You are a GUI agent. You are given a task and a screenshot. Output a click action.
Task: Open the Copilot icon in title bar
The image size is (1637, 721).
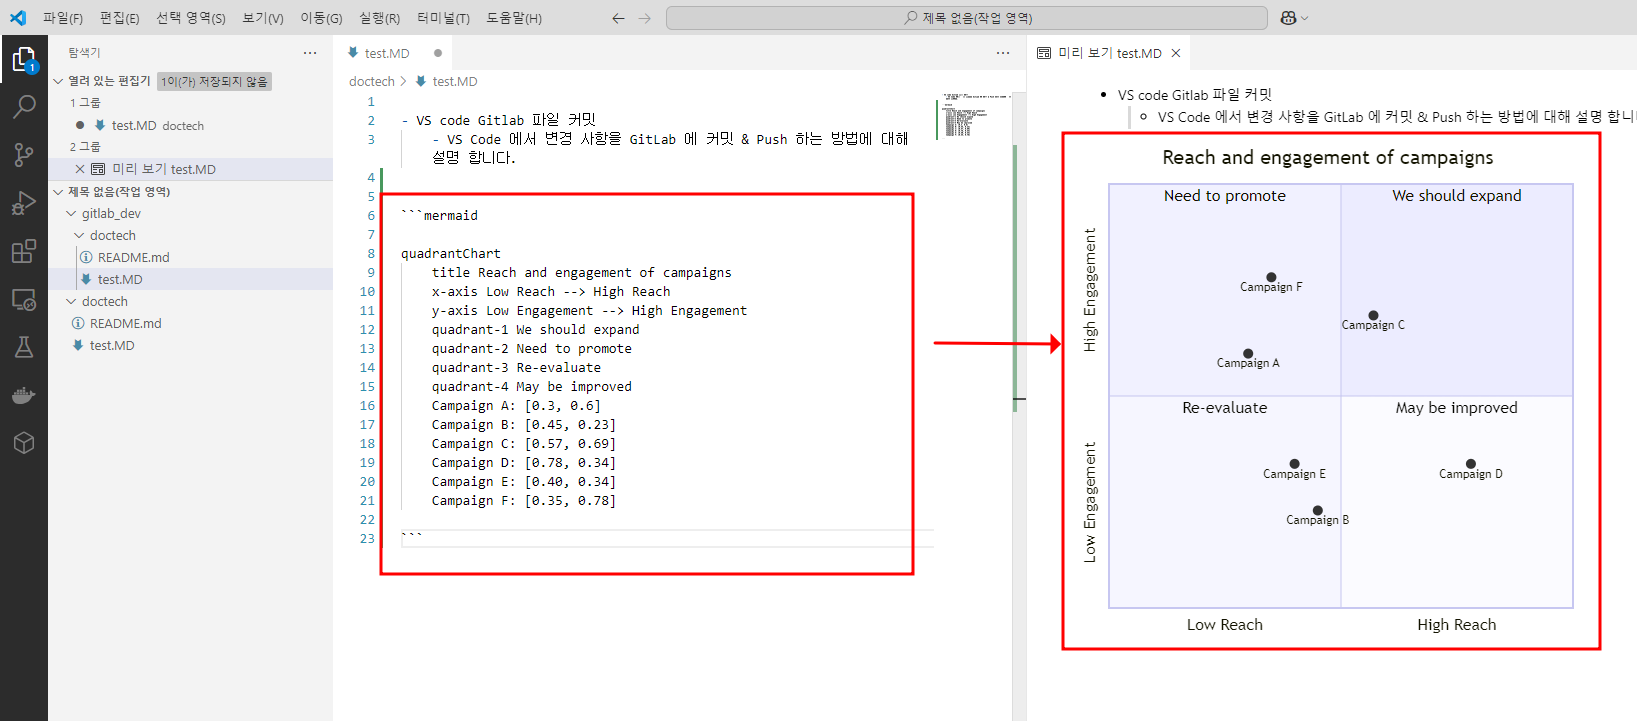[x=1288, y=18]
